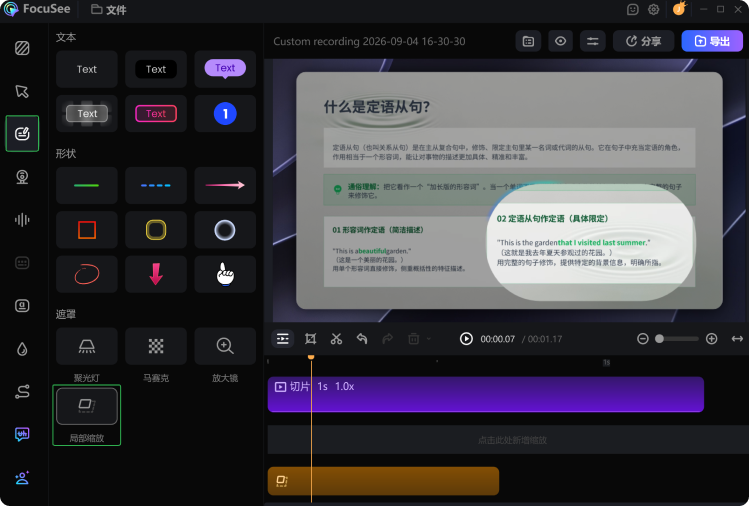The height and width of the screenshot is (506, 749).
Task: Insert the red square shape
Action: pos(86,230)
